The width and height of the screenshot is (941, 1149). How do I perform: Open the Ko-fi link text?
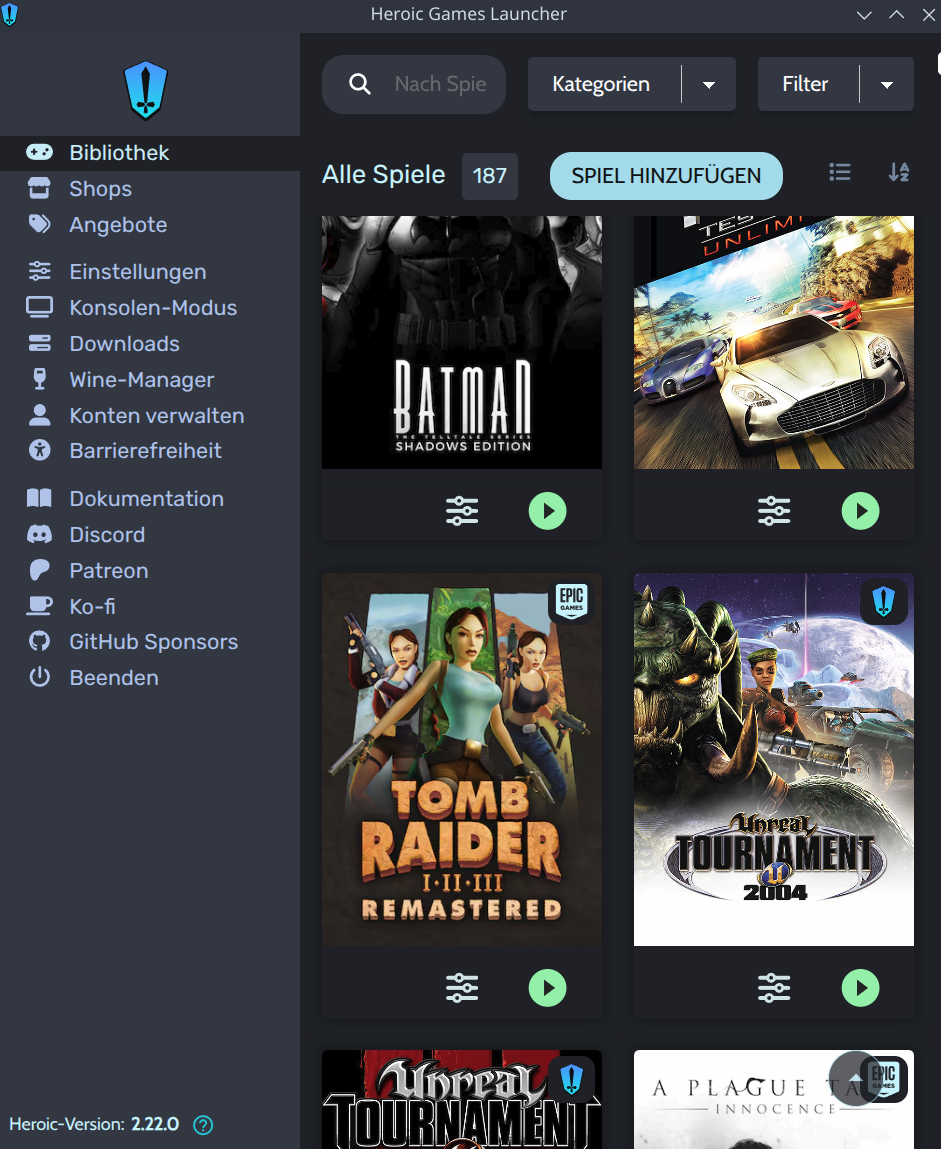coord(92,606)
